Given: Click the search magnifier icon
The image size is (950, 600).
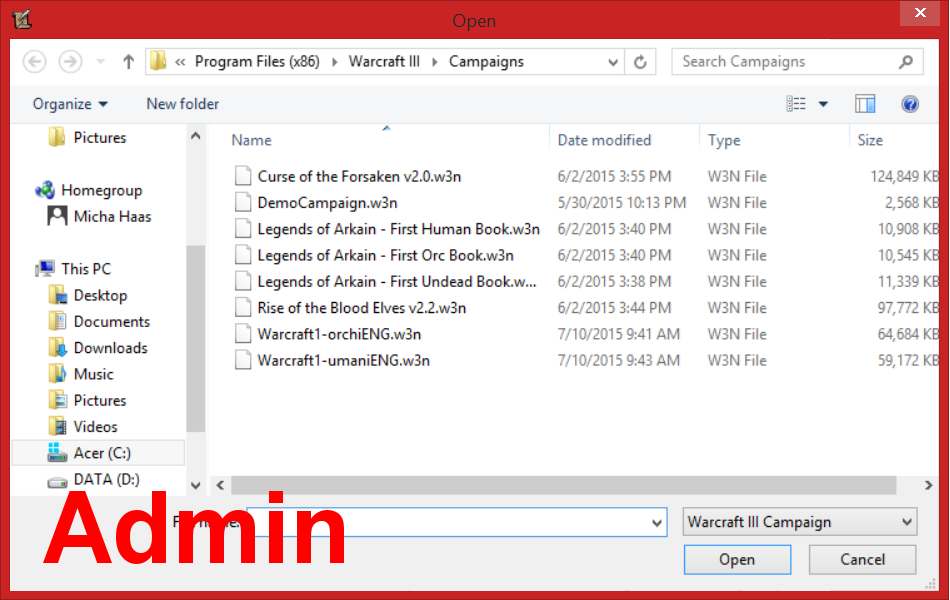Looking at the screenshot, I should pos(906,62).
